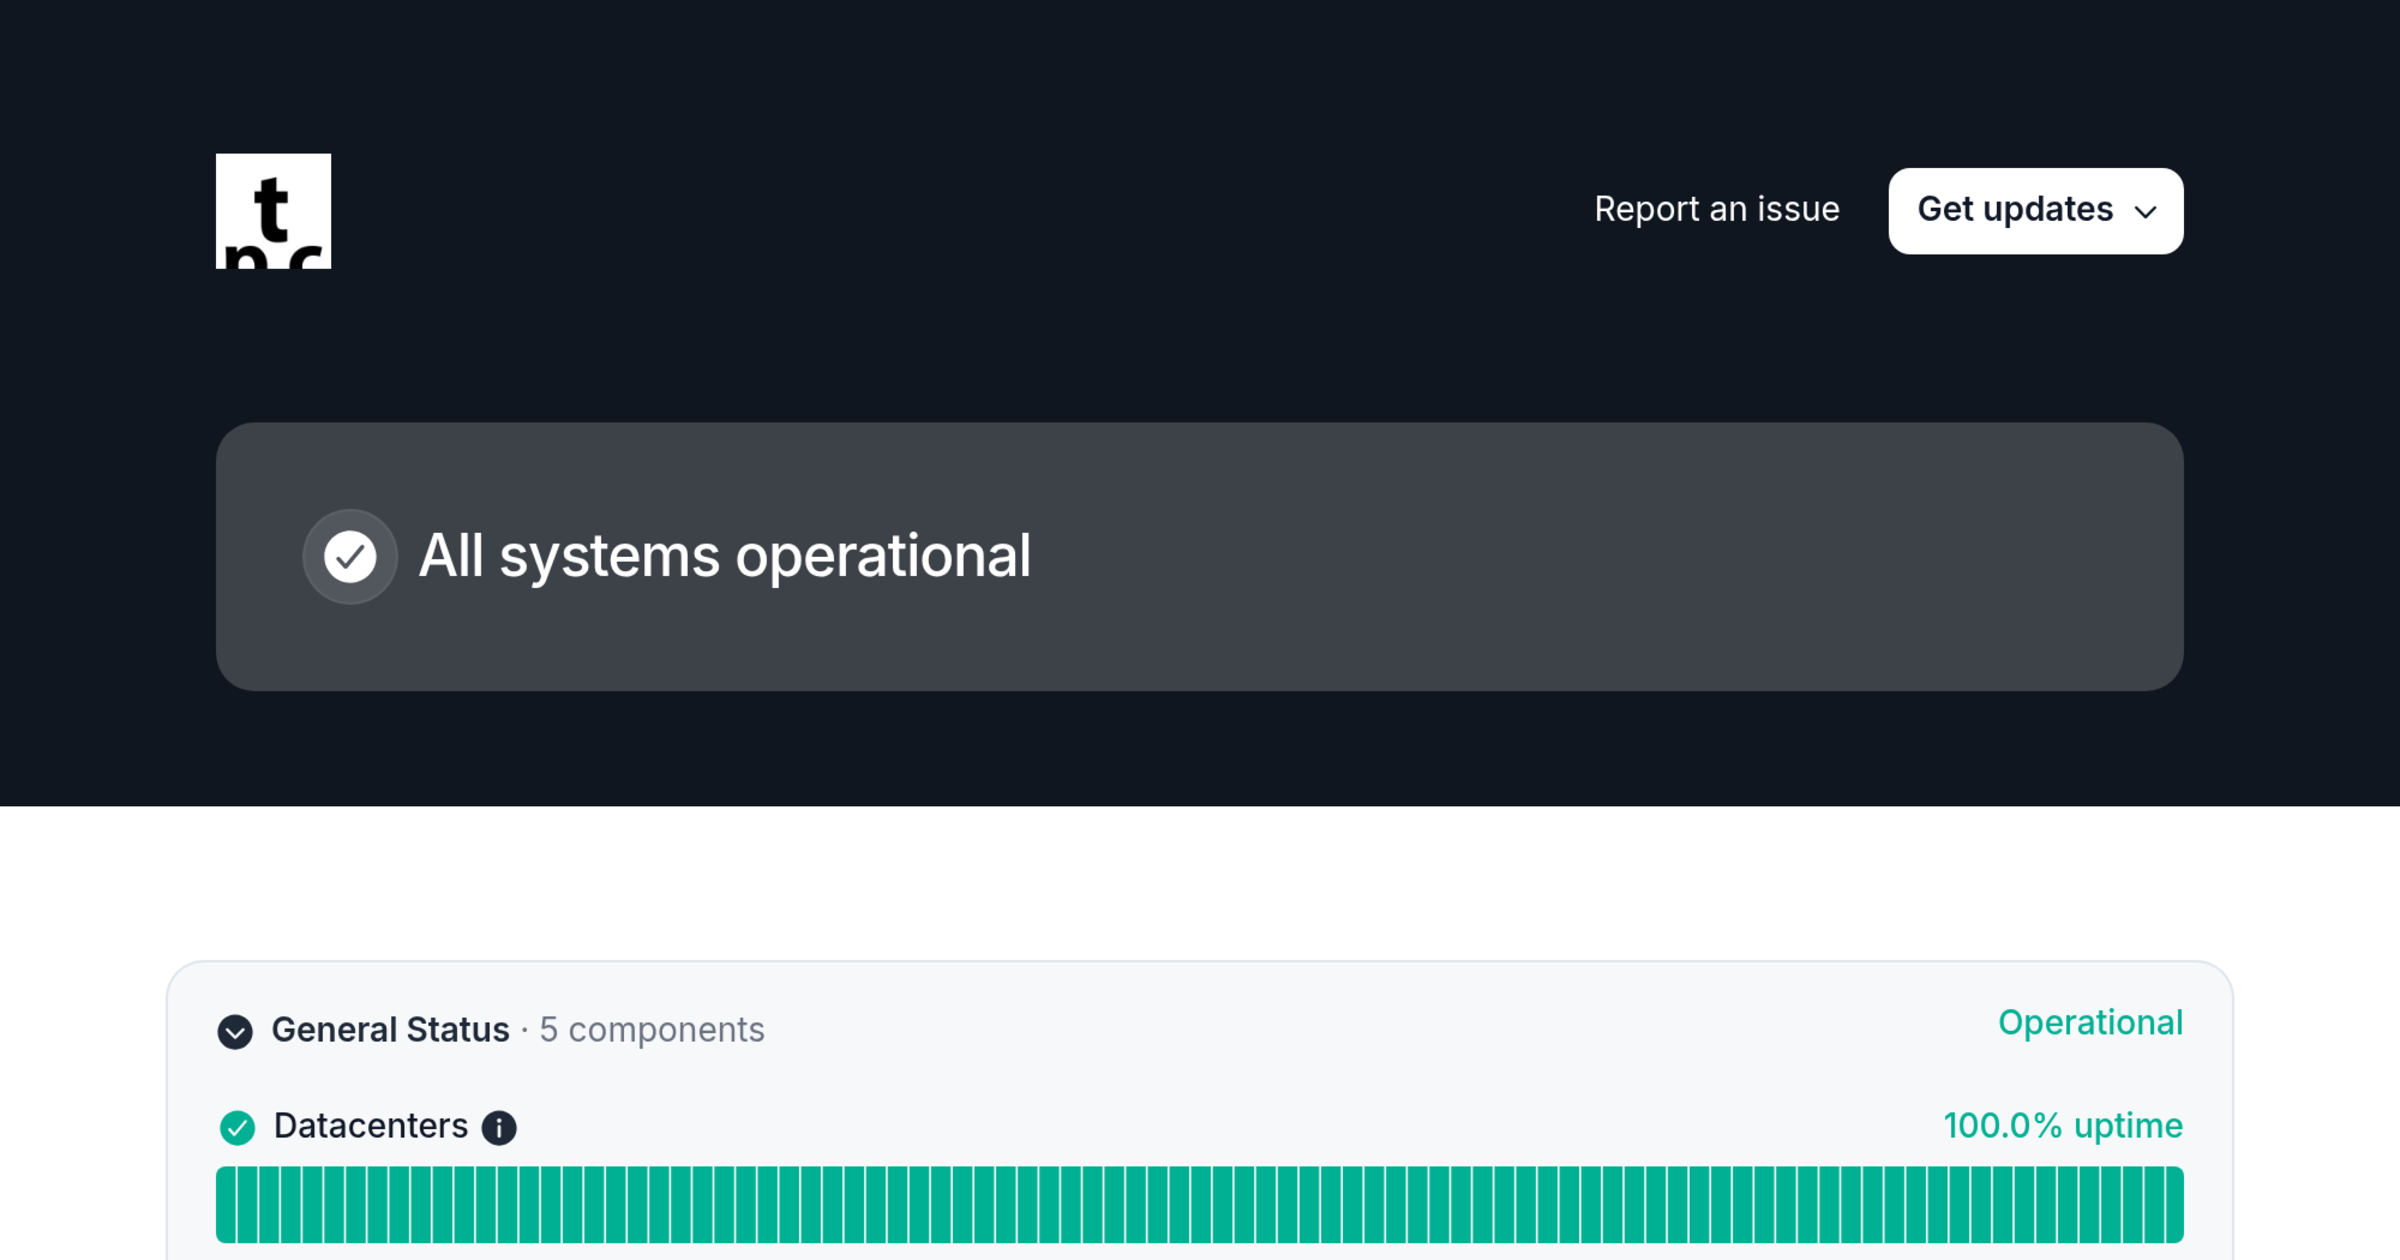Click the All systems operational banner text

pos(724,556)
